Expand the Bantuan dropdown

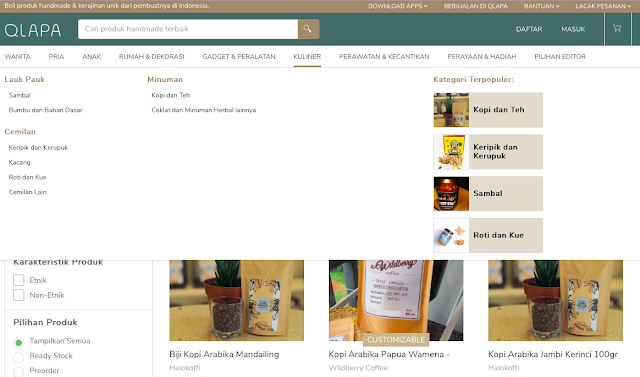[541, 6]
